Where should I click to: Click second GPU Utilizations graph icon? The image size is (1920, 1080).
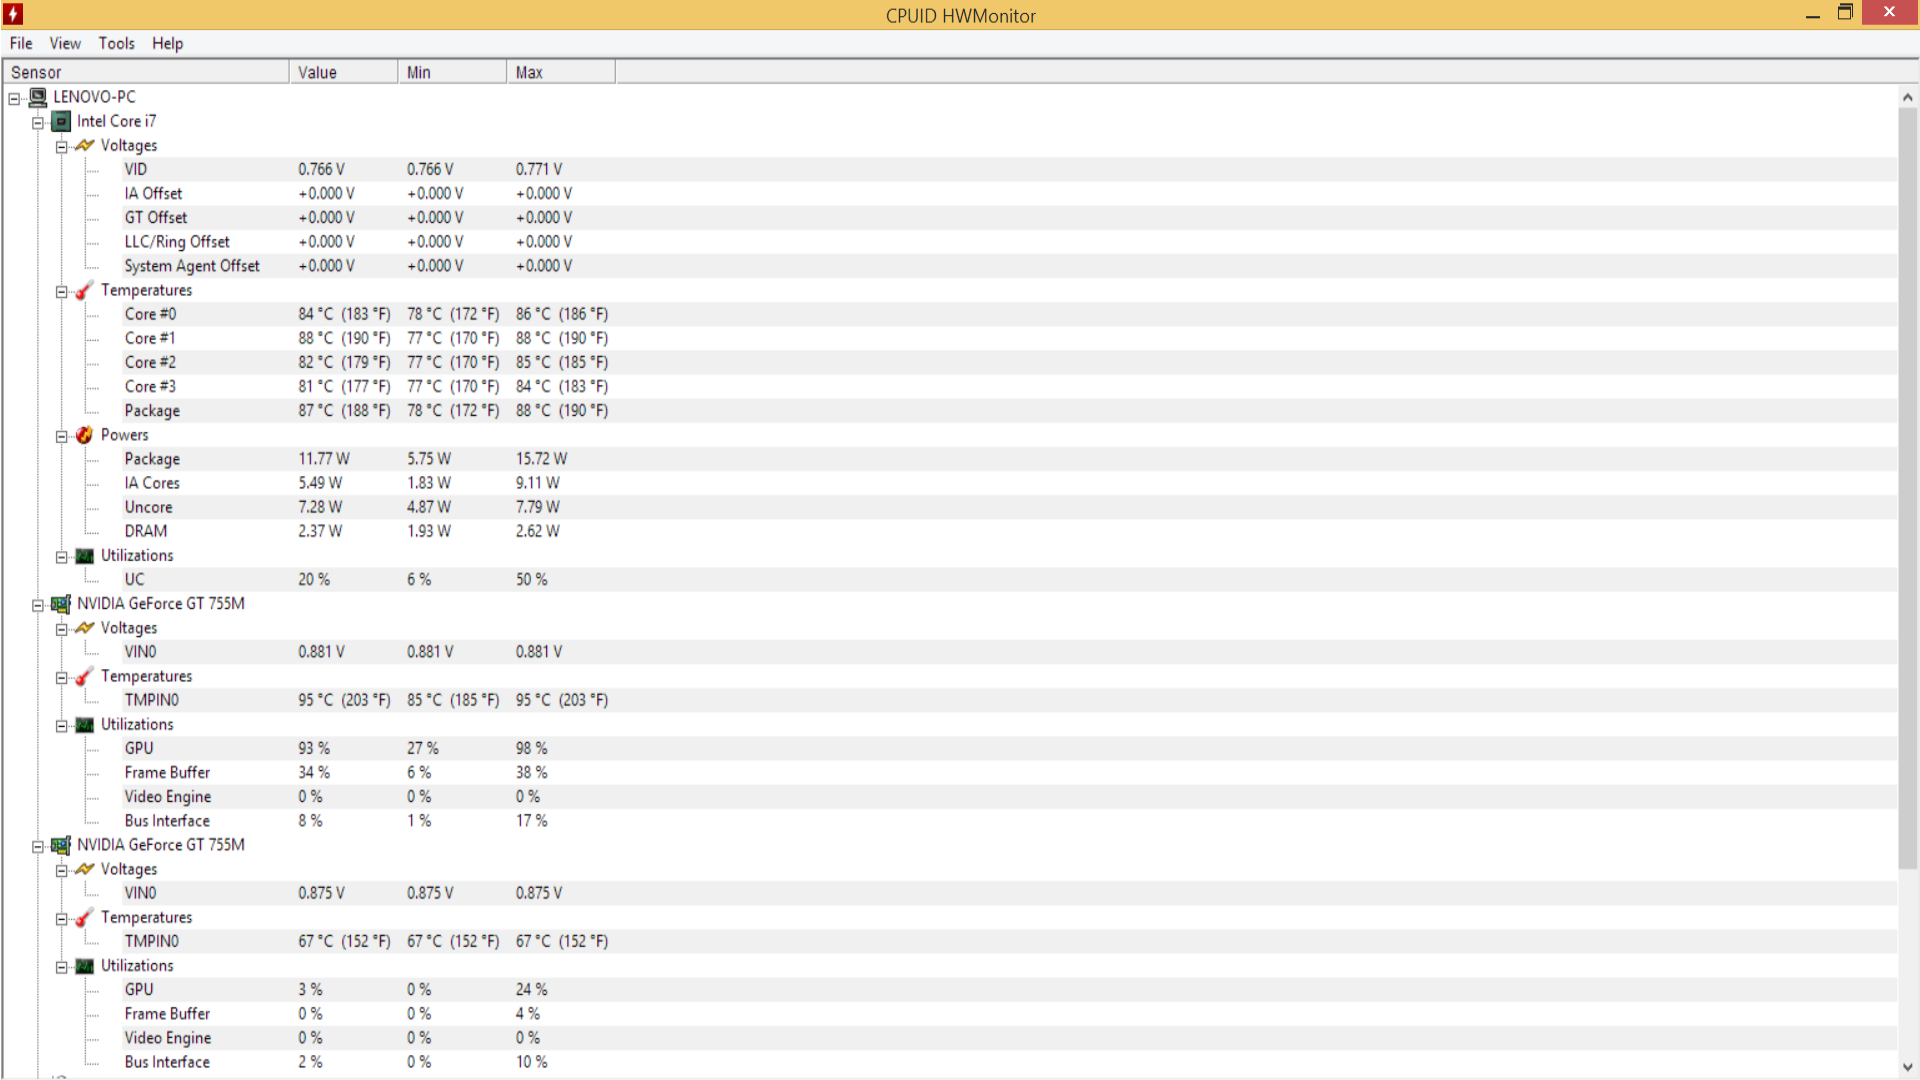[x=85, y=965]
